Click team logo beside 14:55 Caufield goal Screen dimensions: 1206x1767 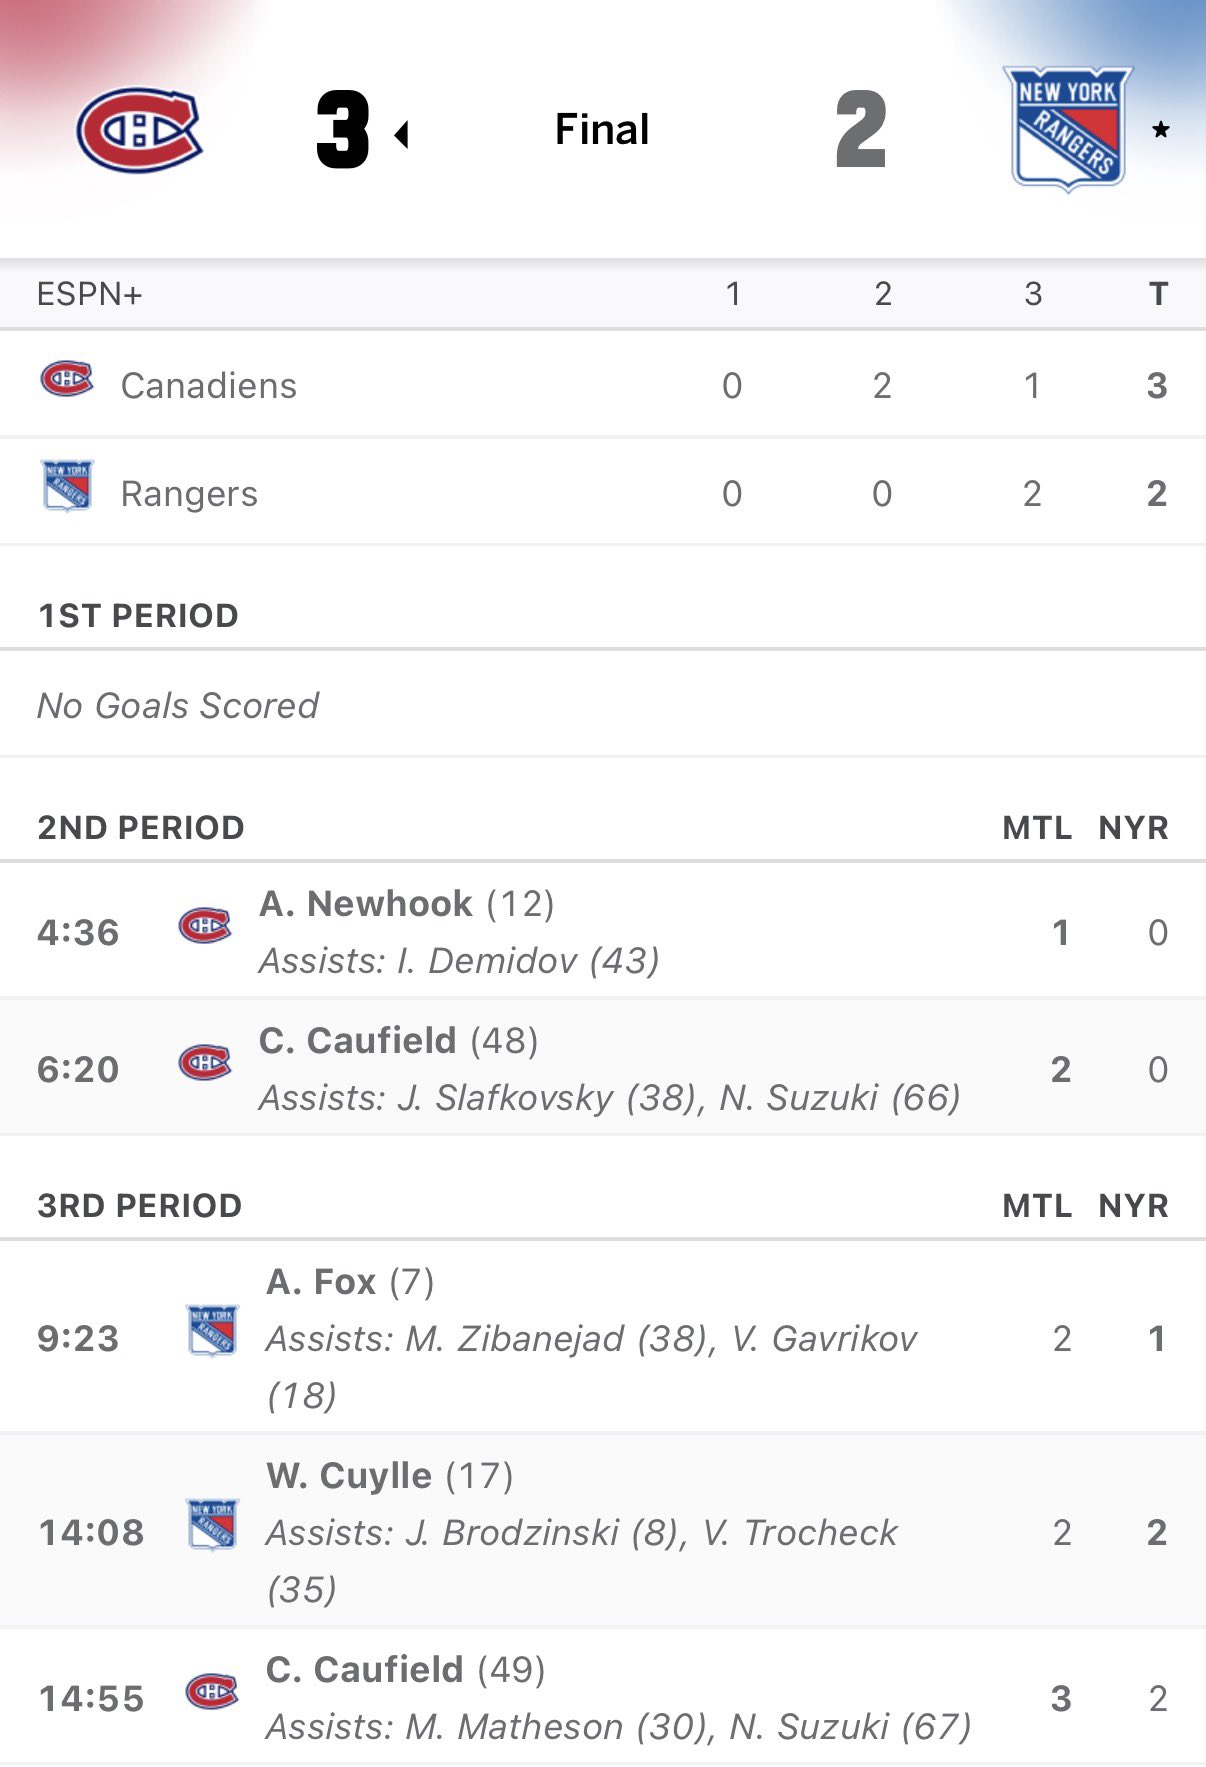(212, 1692)
